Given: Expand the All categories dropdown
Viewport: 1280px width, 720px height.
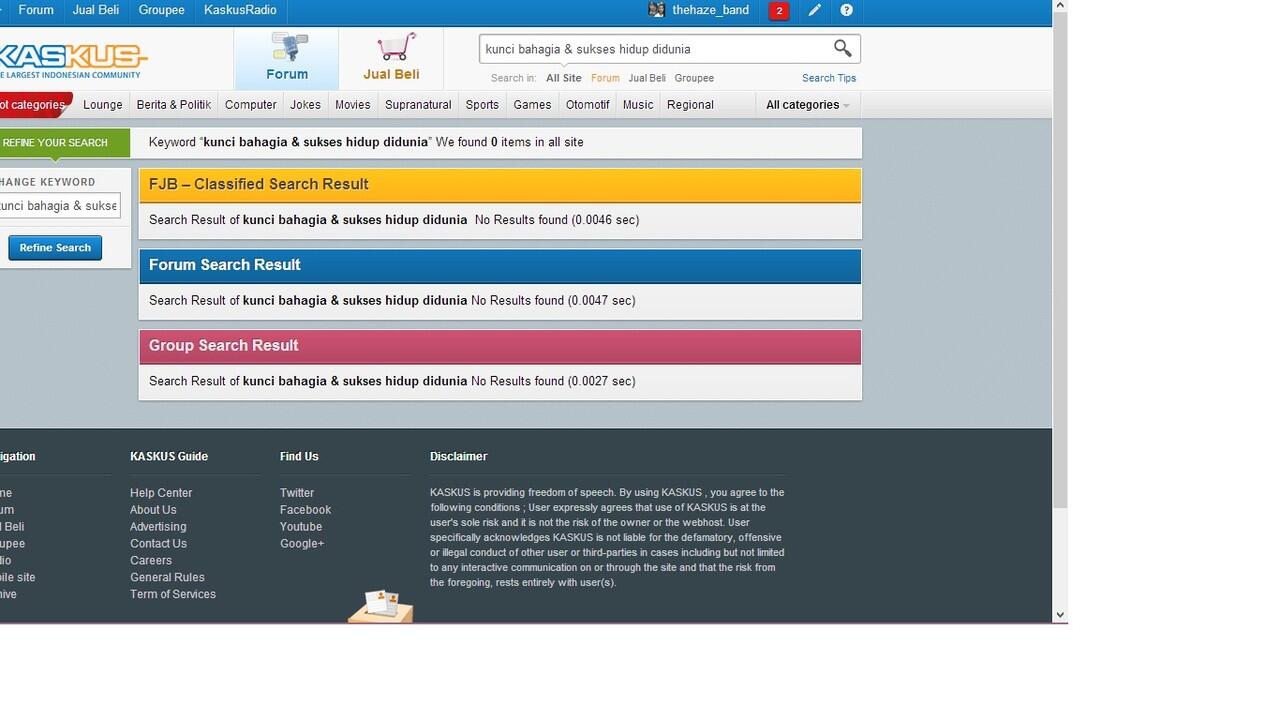Looking at the screenshot, I should coord(808,105).
